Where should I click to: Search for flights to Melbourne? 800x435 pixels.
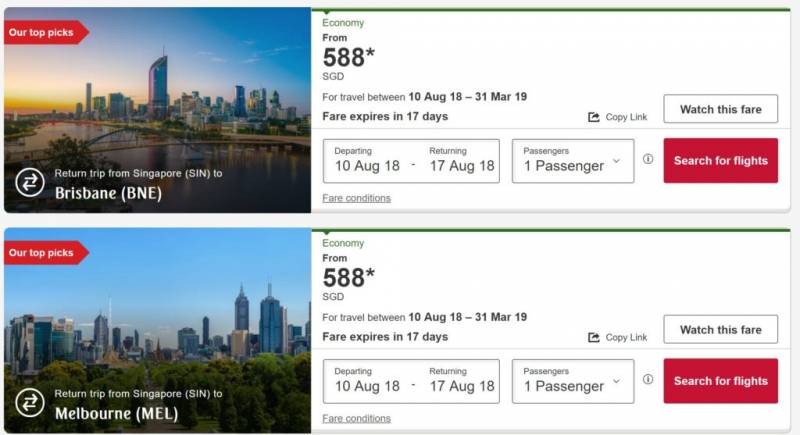tap(720, 381)
